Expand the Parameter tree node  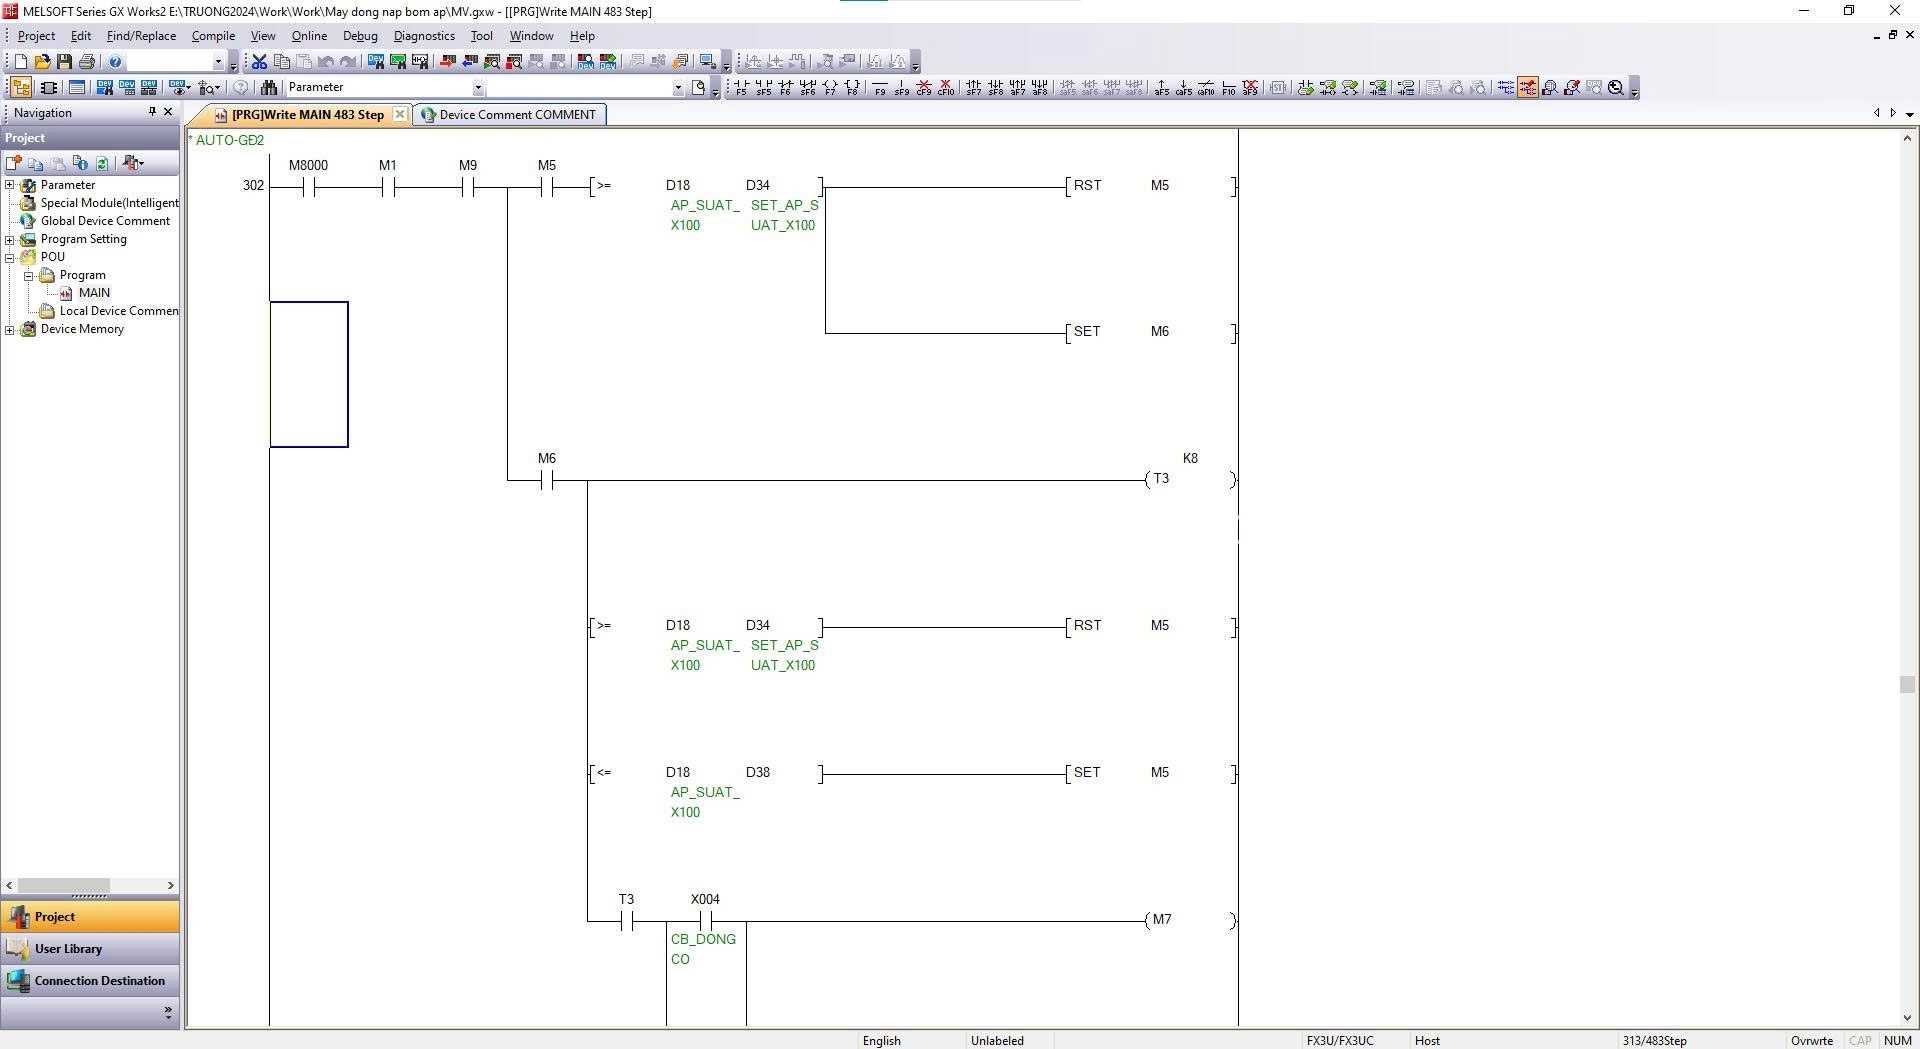pos(10,185)
